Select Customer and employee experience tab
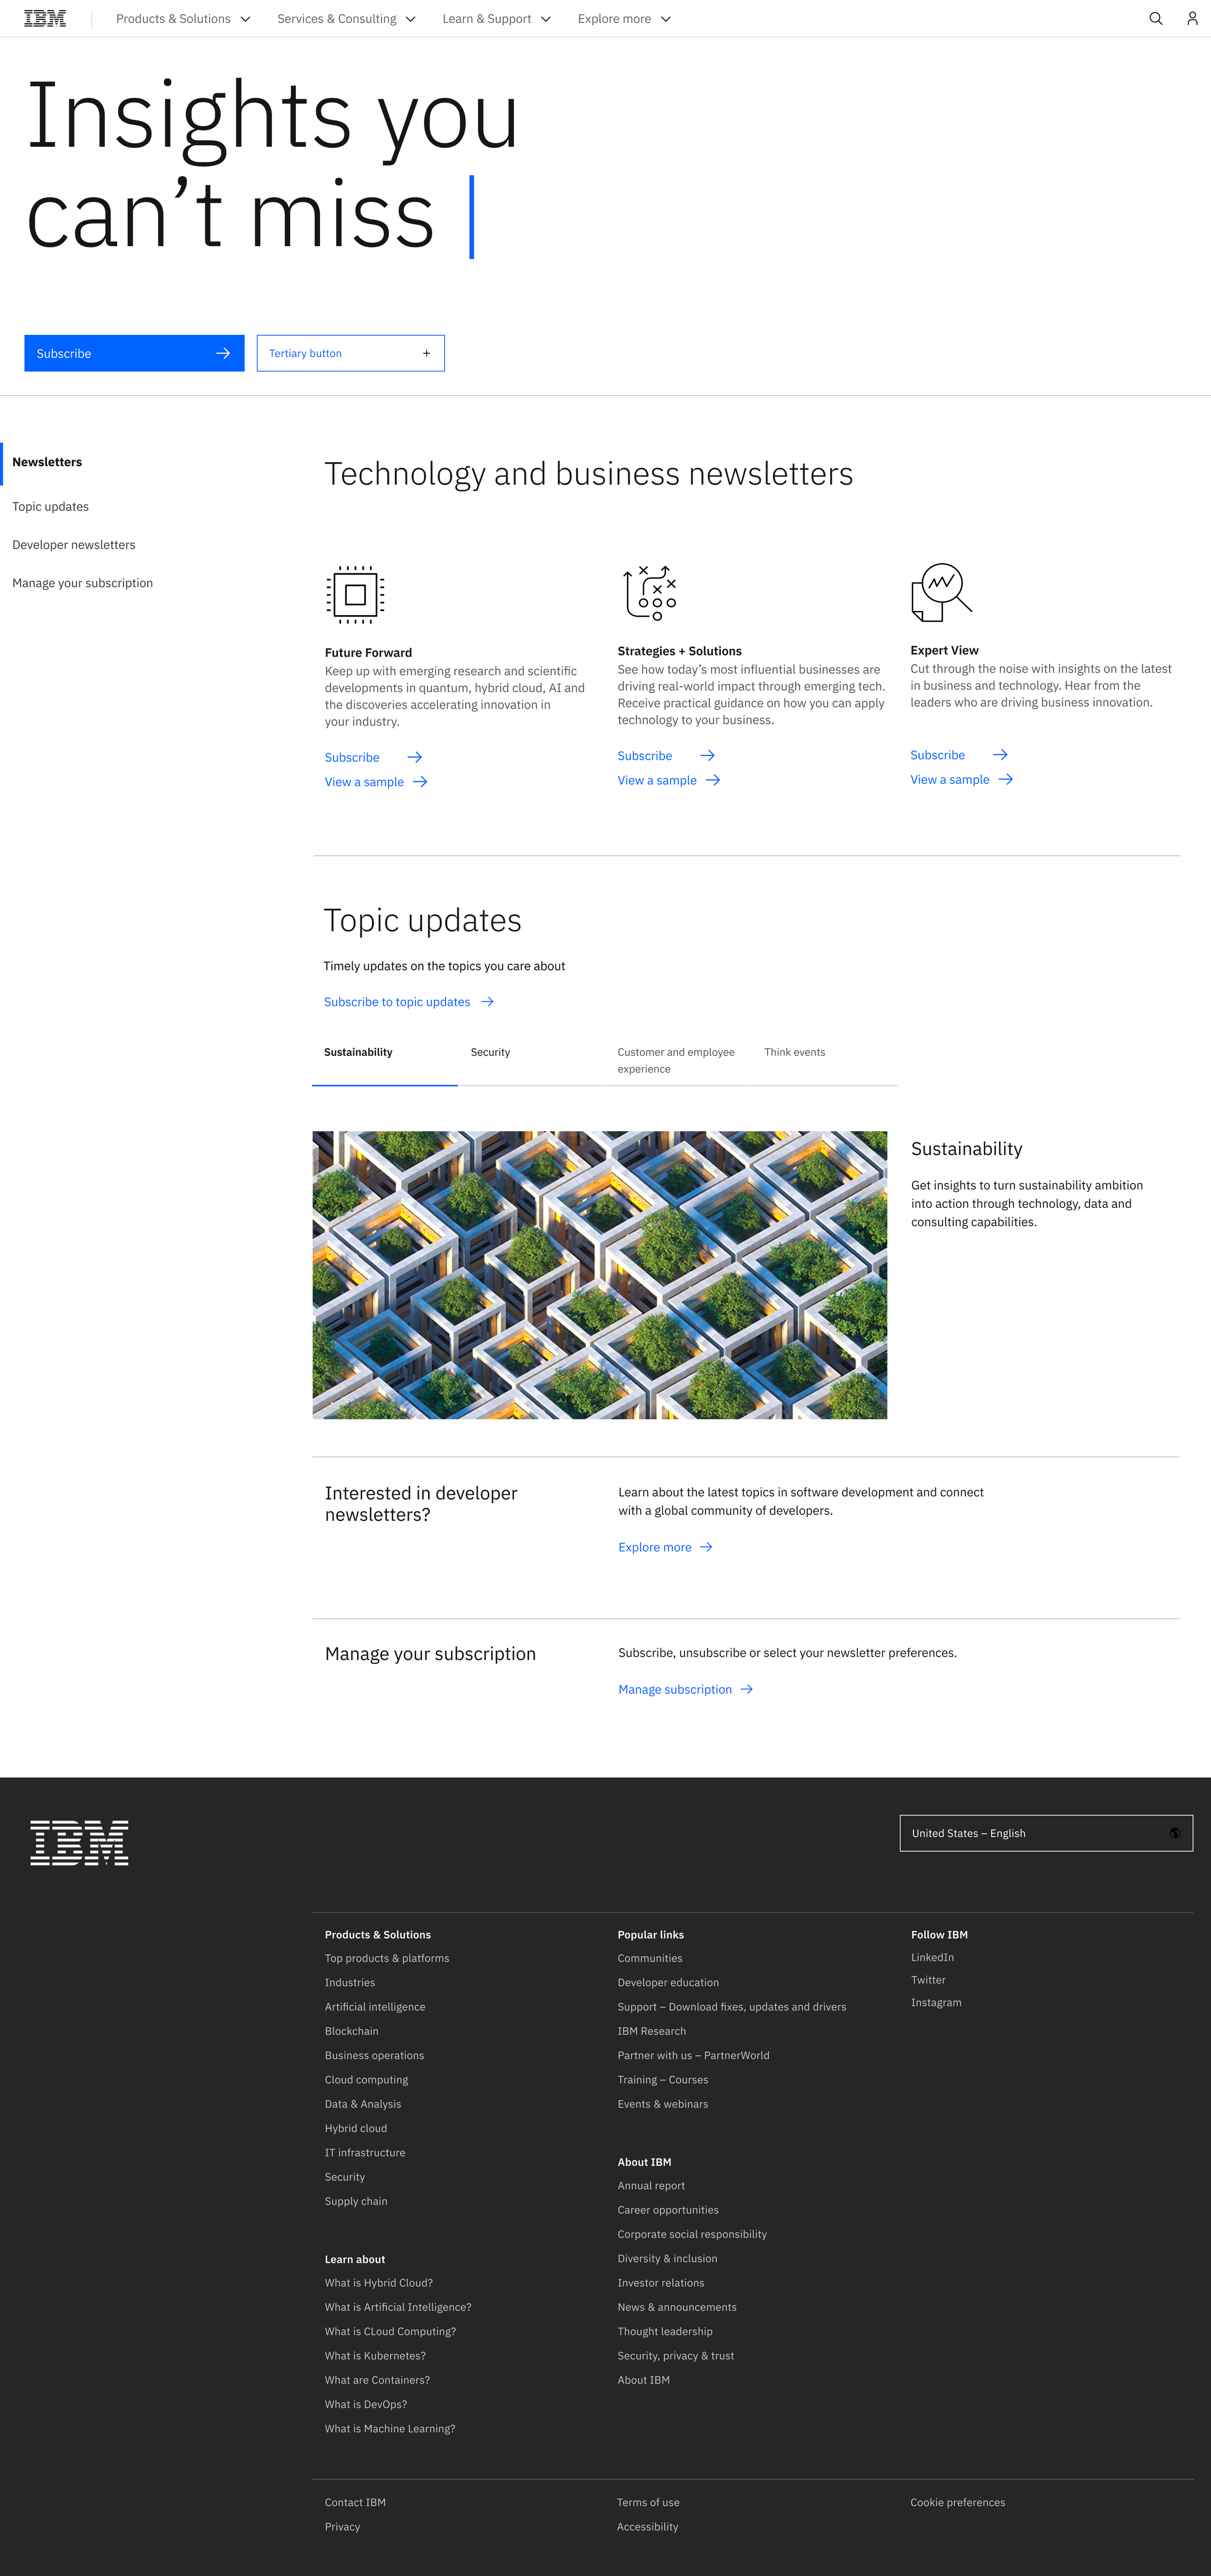Screen dimensions: 1211x2576 (x=676, y=1060)
